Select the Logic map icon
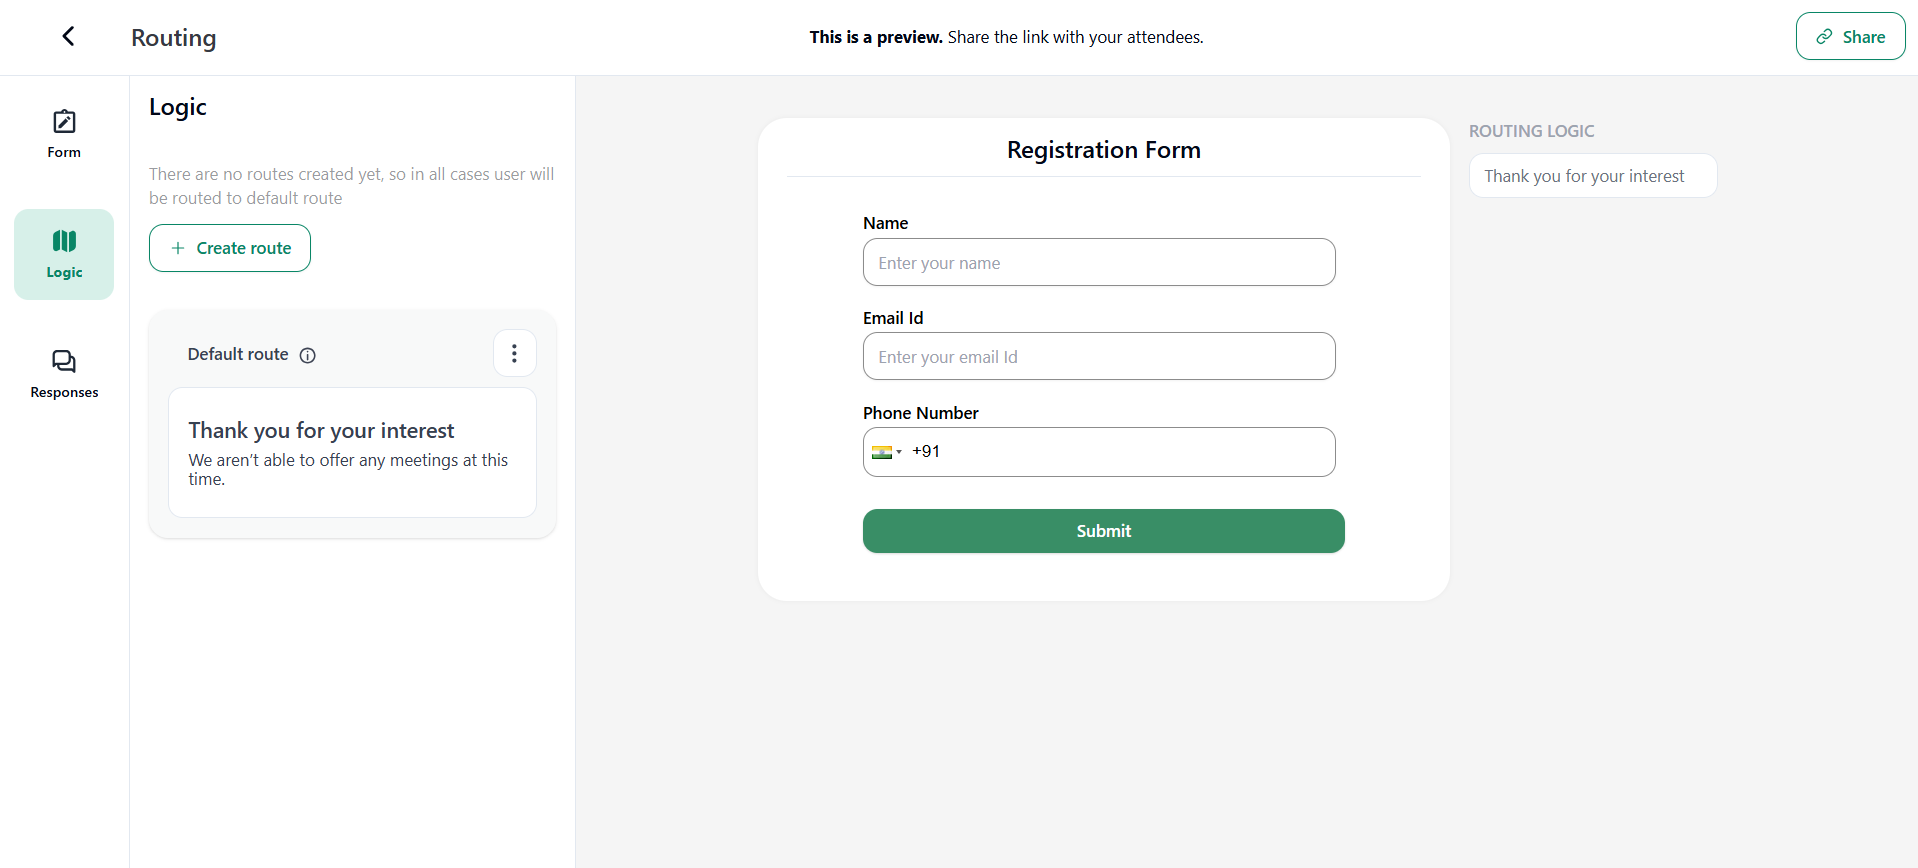Image resolution: width=1918 pixels, height=868 pixels. 64,241
